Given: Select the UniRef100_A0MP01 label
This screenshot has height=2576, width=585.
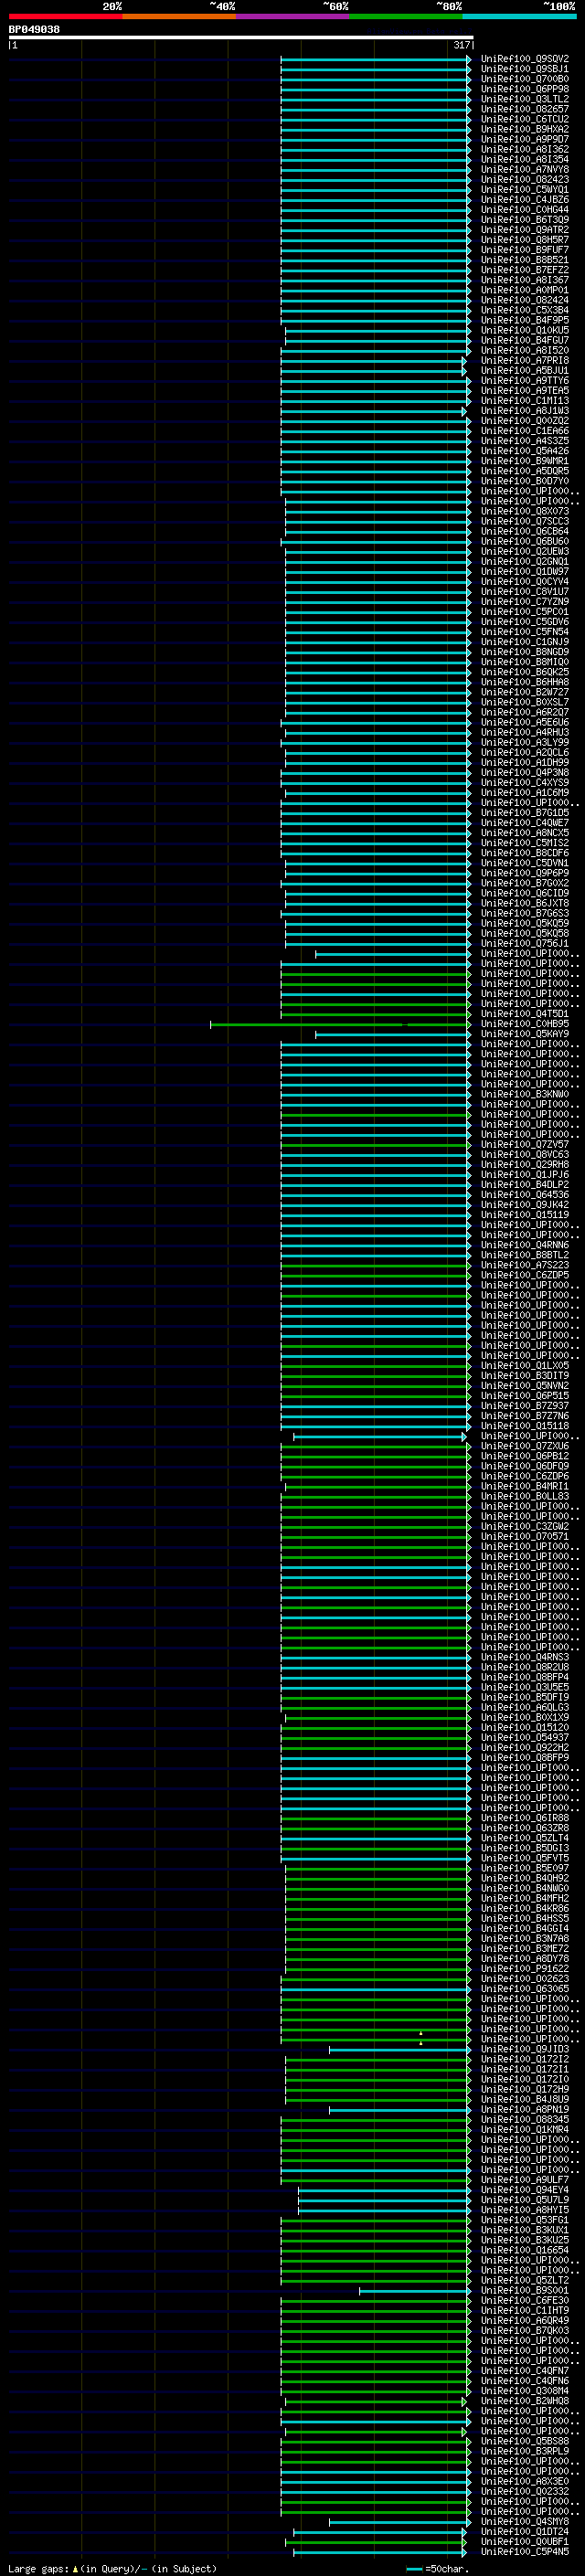Looking at the screenshot, I should pos(525,290).
